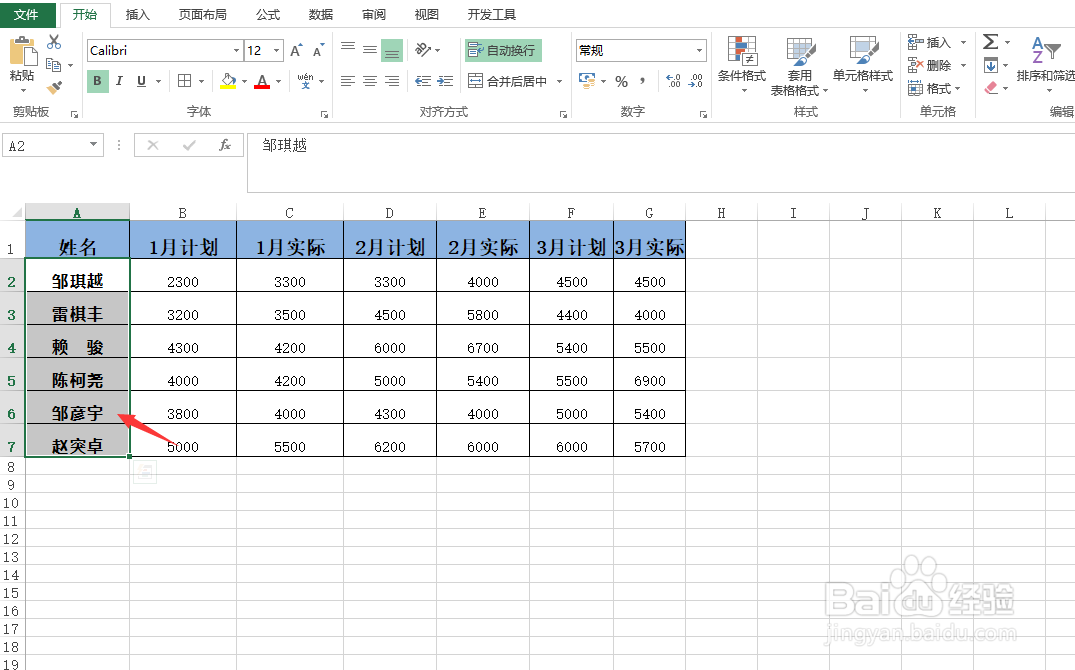Open the font size 12 dropdown

[276, 51]
